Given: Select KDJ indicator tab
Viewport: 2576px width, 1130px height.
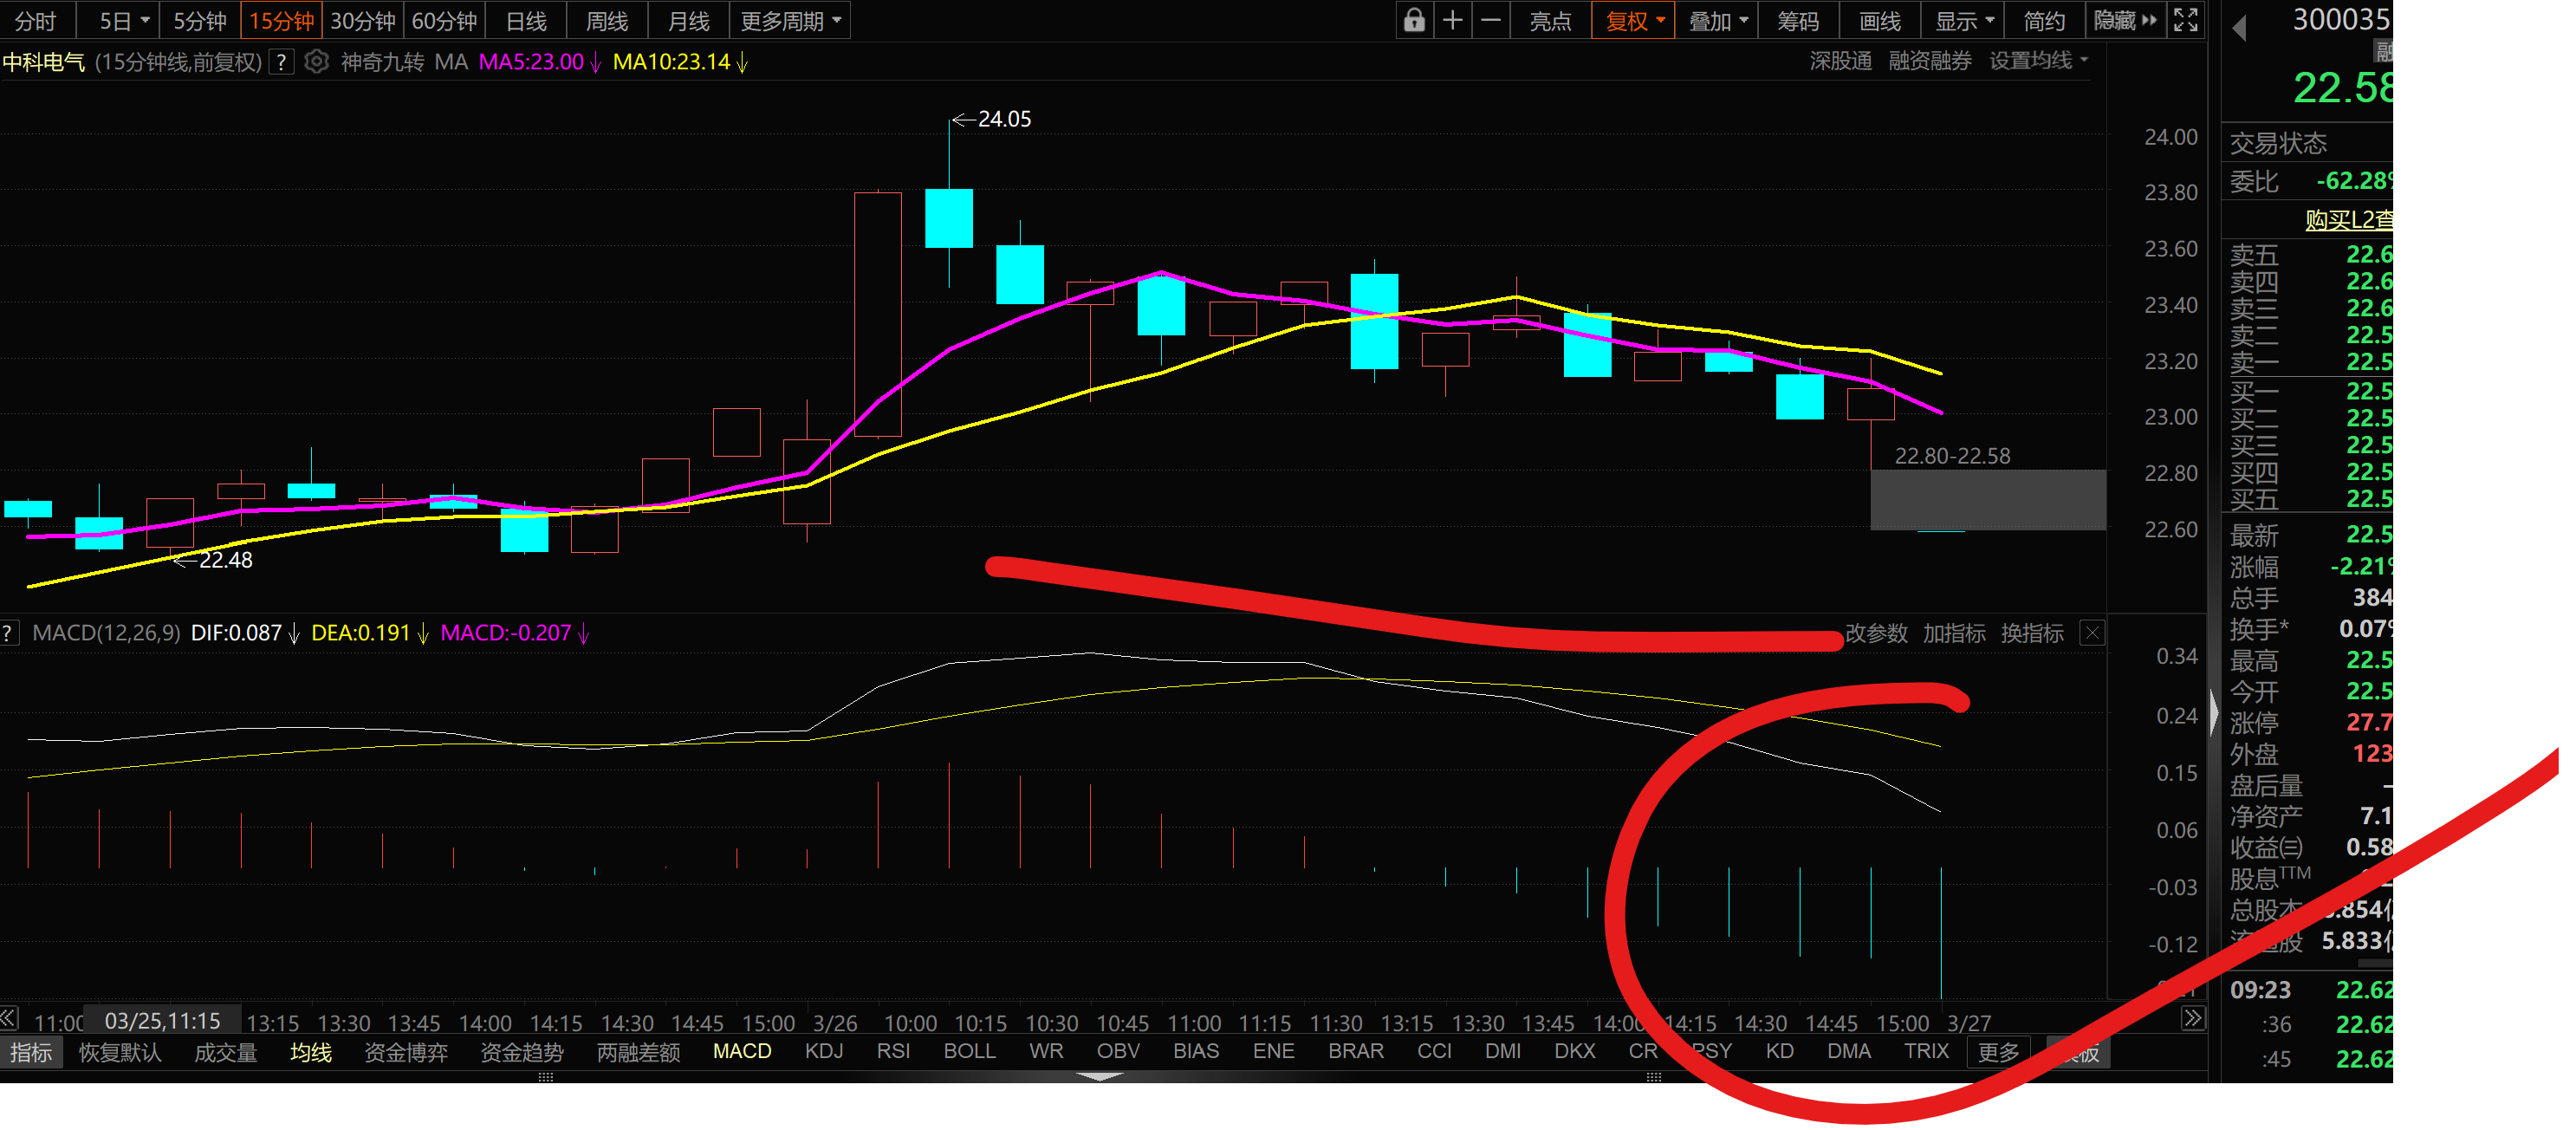Looking at the screenshot, I should [823, 1051].
